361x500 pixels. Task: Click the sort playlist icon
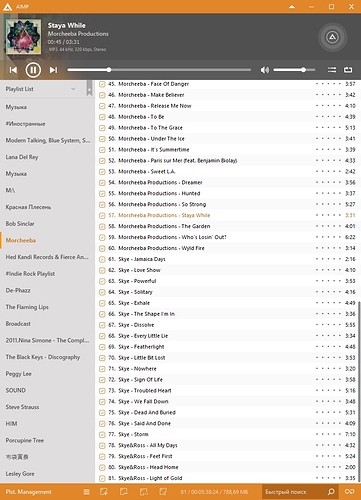pyautogui.click(x=144, y=492)
